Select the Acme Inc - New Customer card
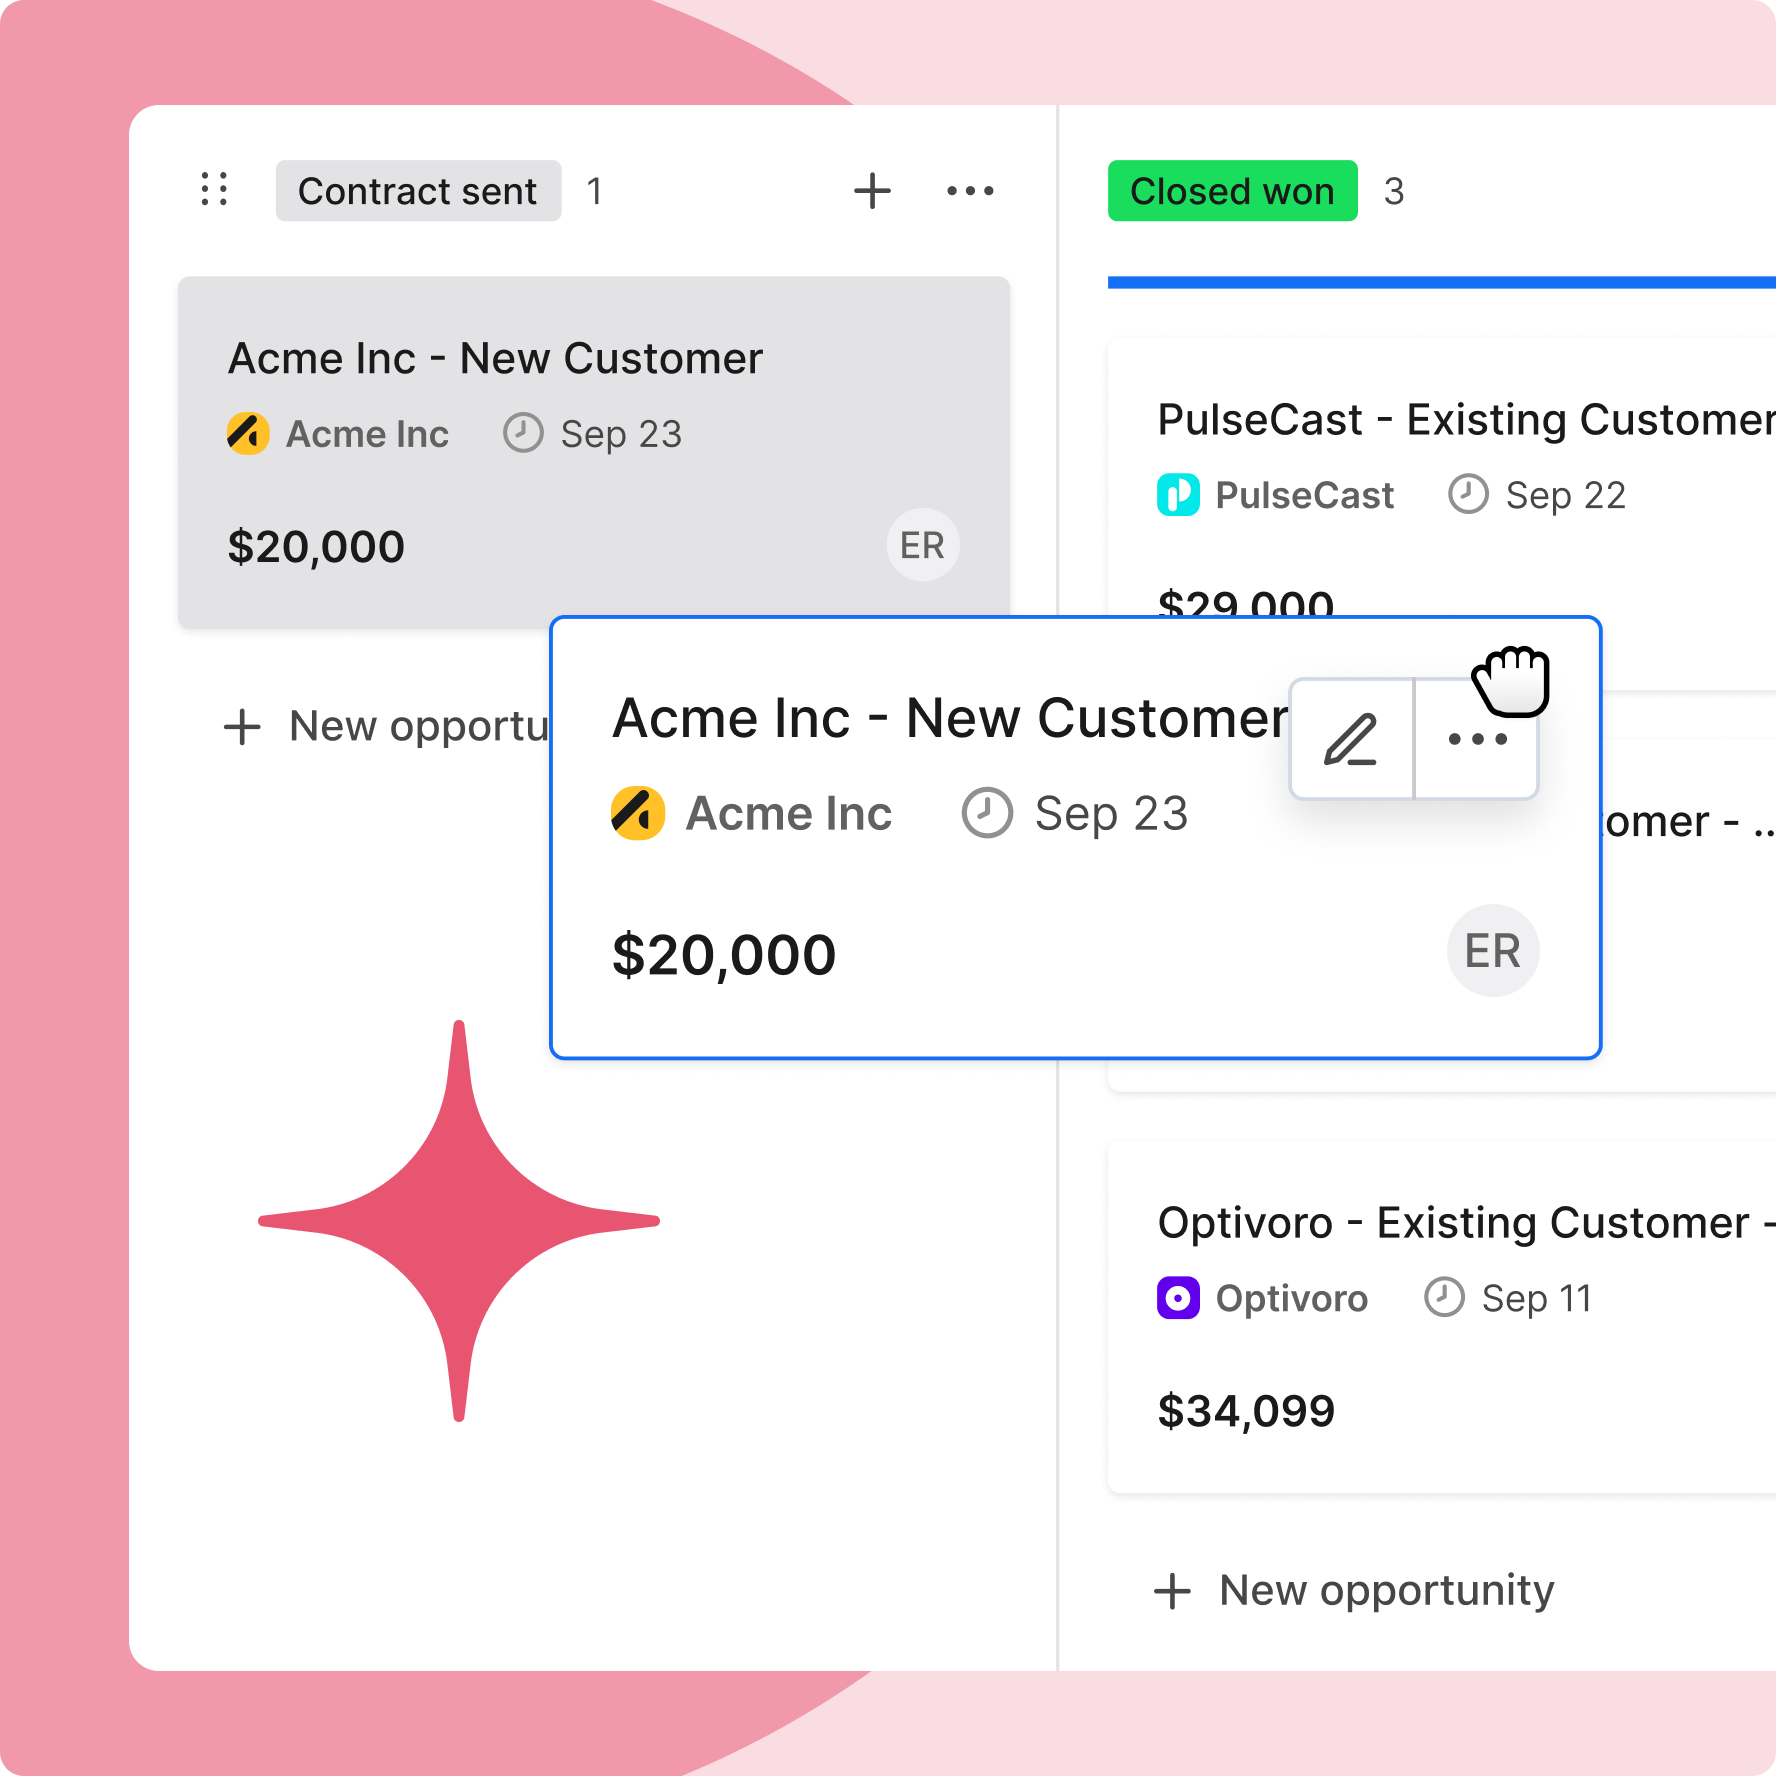 tap(495, 357)
